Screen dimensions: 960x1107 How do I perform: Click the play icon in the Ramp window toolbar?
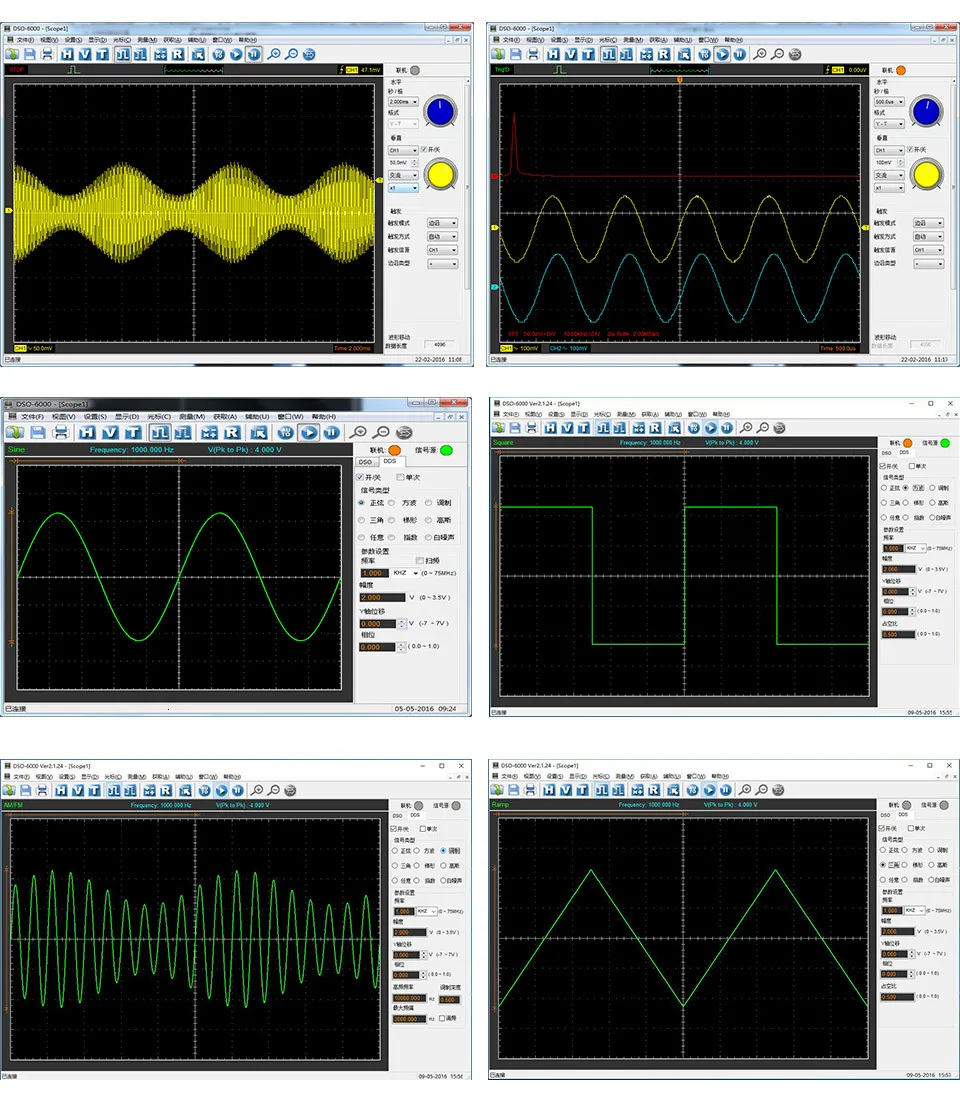coord(709,790)
